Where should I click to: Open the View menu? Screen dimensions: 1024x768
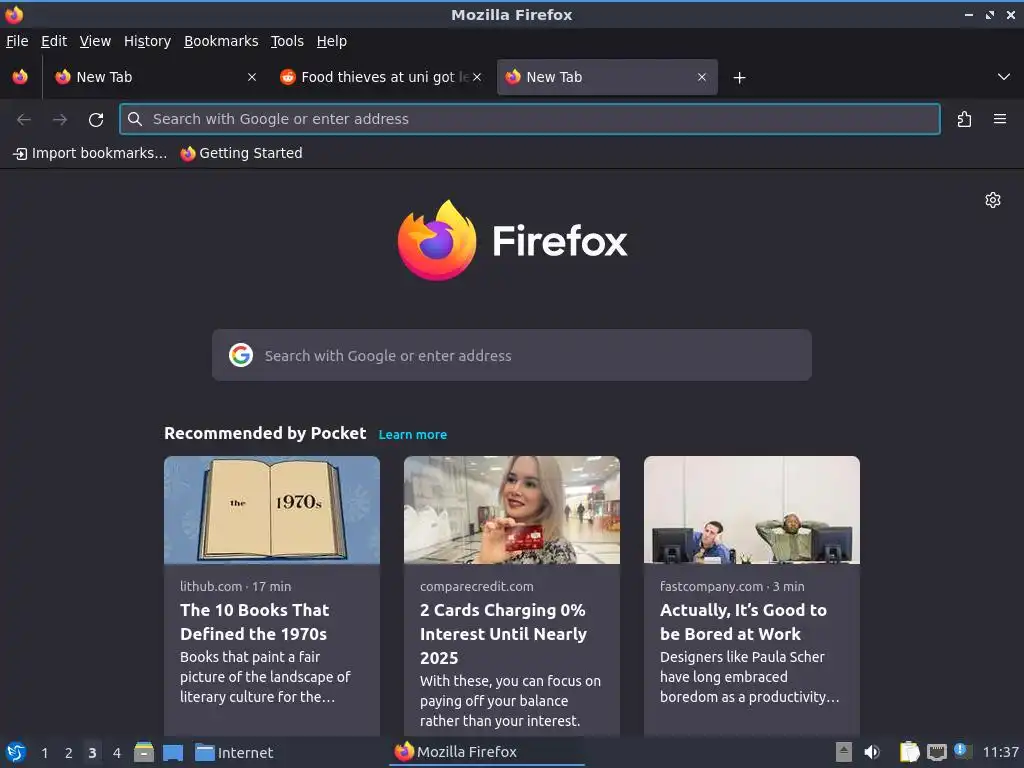[x=95, y=41]
